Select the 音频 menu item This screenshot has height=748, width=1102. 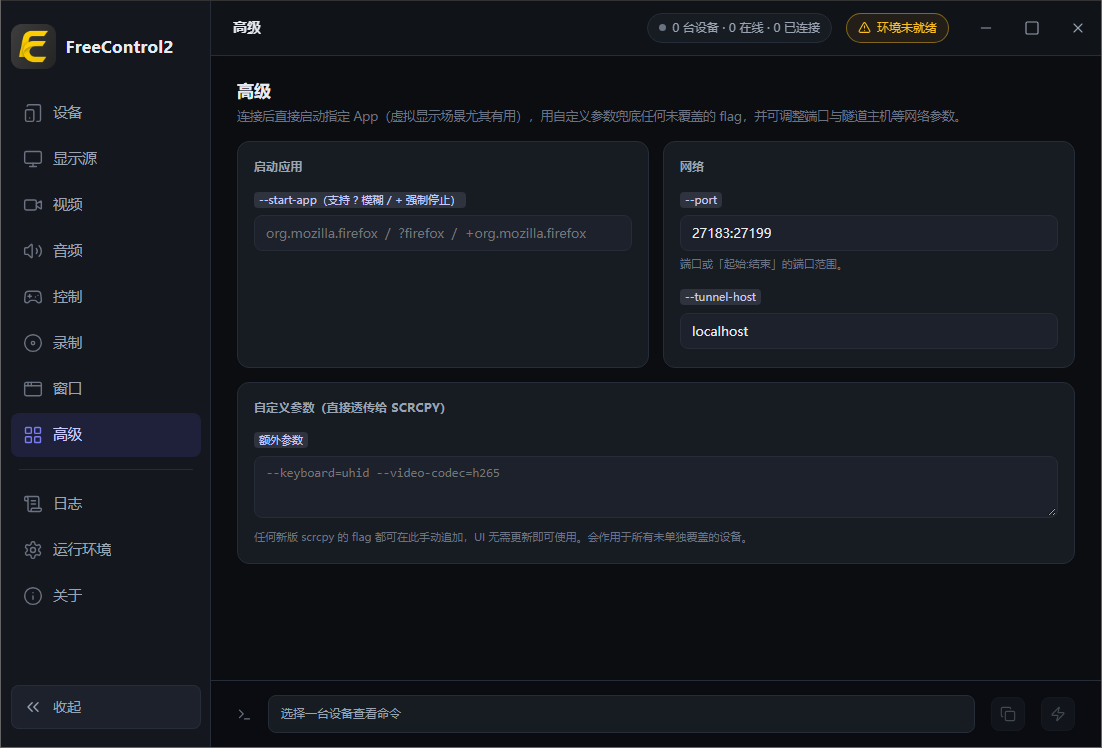tap(106, 251)
